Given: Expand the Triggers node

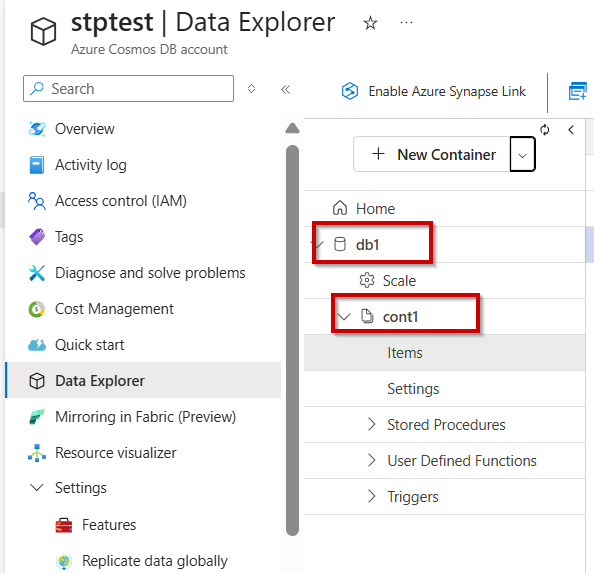Looking at the screenshot, I should point(372,496).
